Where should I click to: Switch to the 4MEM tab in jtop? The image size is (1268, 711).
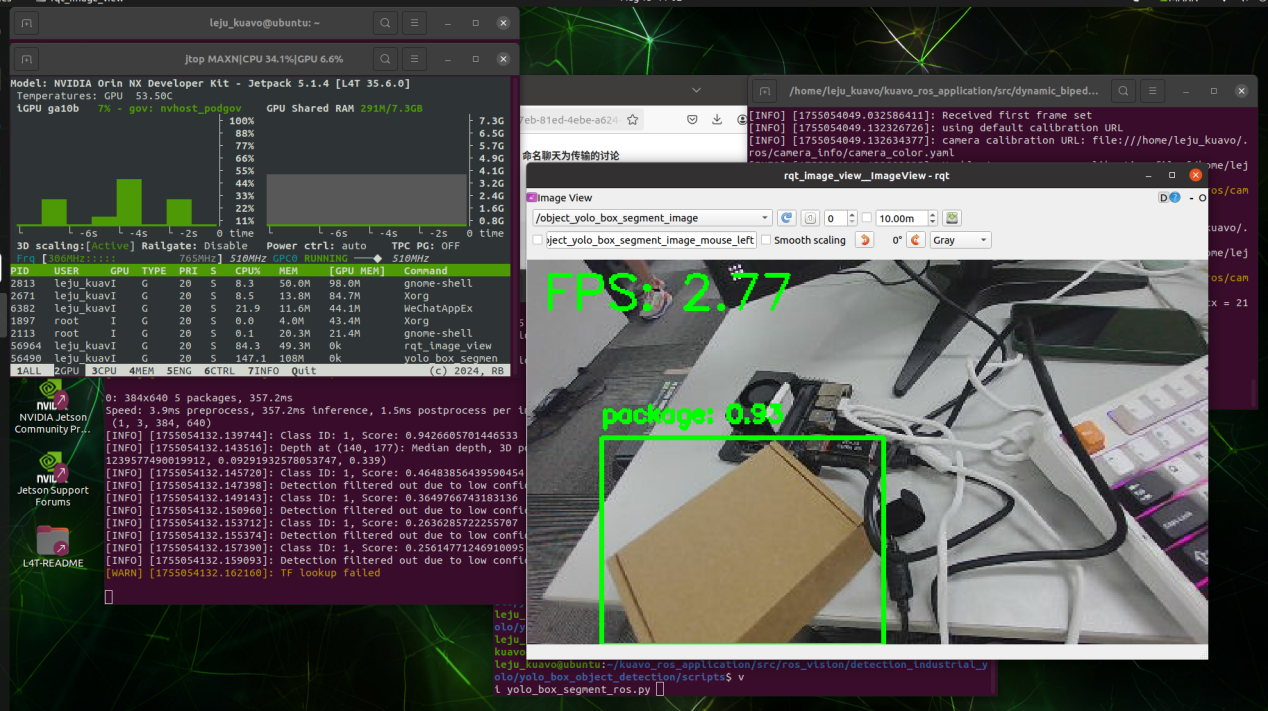click(143, 370)
